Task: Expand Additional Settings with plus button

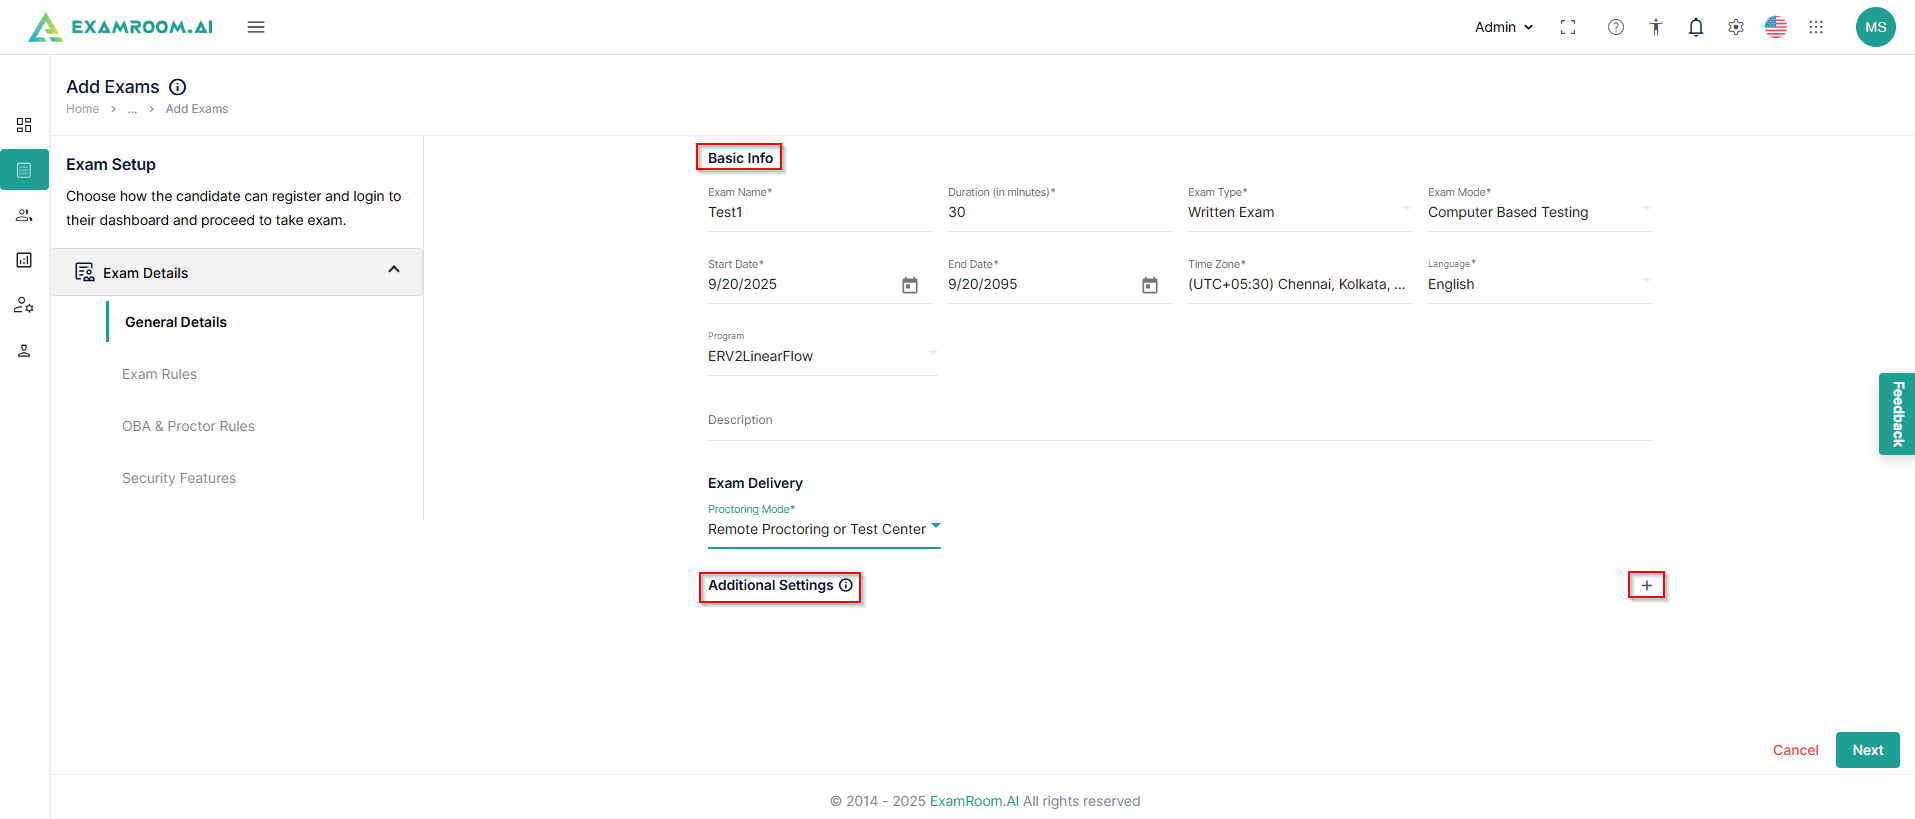Action: click(x=1646, y=585)
